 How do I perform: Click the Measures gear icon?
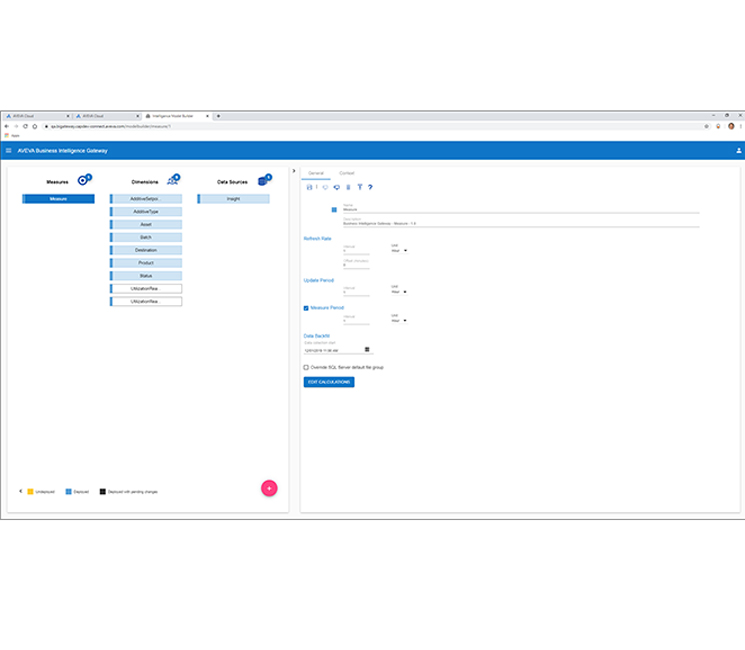tap(84, 180)
